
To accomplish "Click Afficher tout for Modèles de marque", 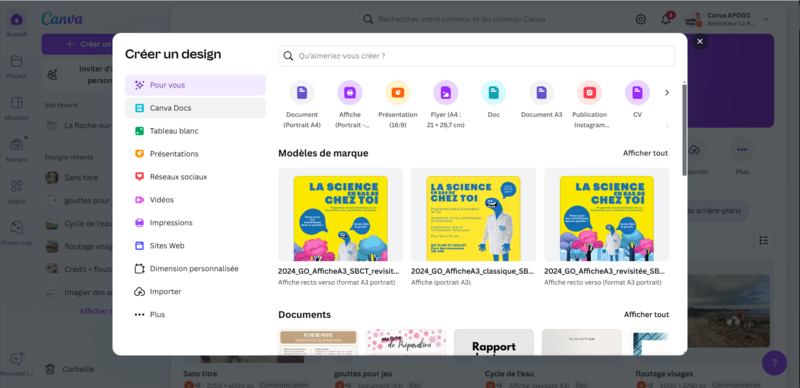I will pyautogui.click(x=645, y=153).
